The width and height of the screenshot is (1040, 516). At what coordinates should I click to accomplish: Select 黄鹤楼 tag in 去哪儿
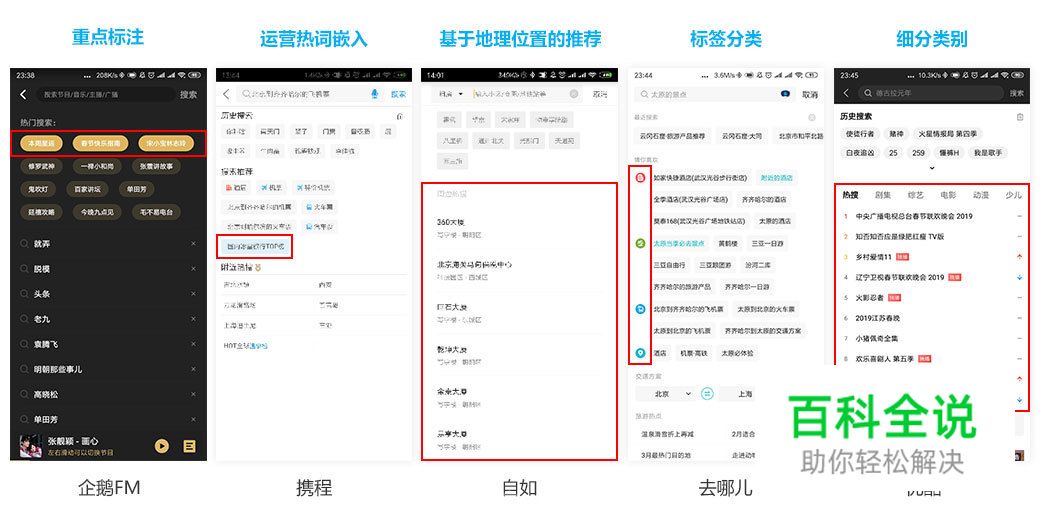tap(728, 243)
